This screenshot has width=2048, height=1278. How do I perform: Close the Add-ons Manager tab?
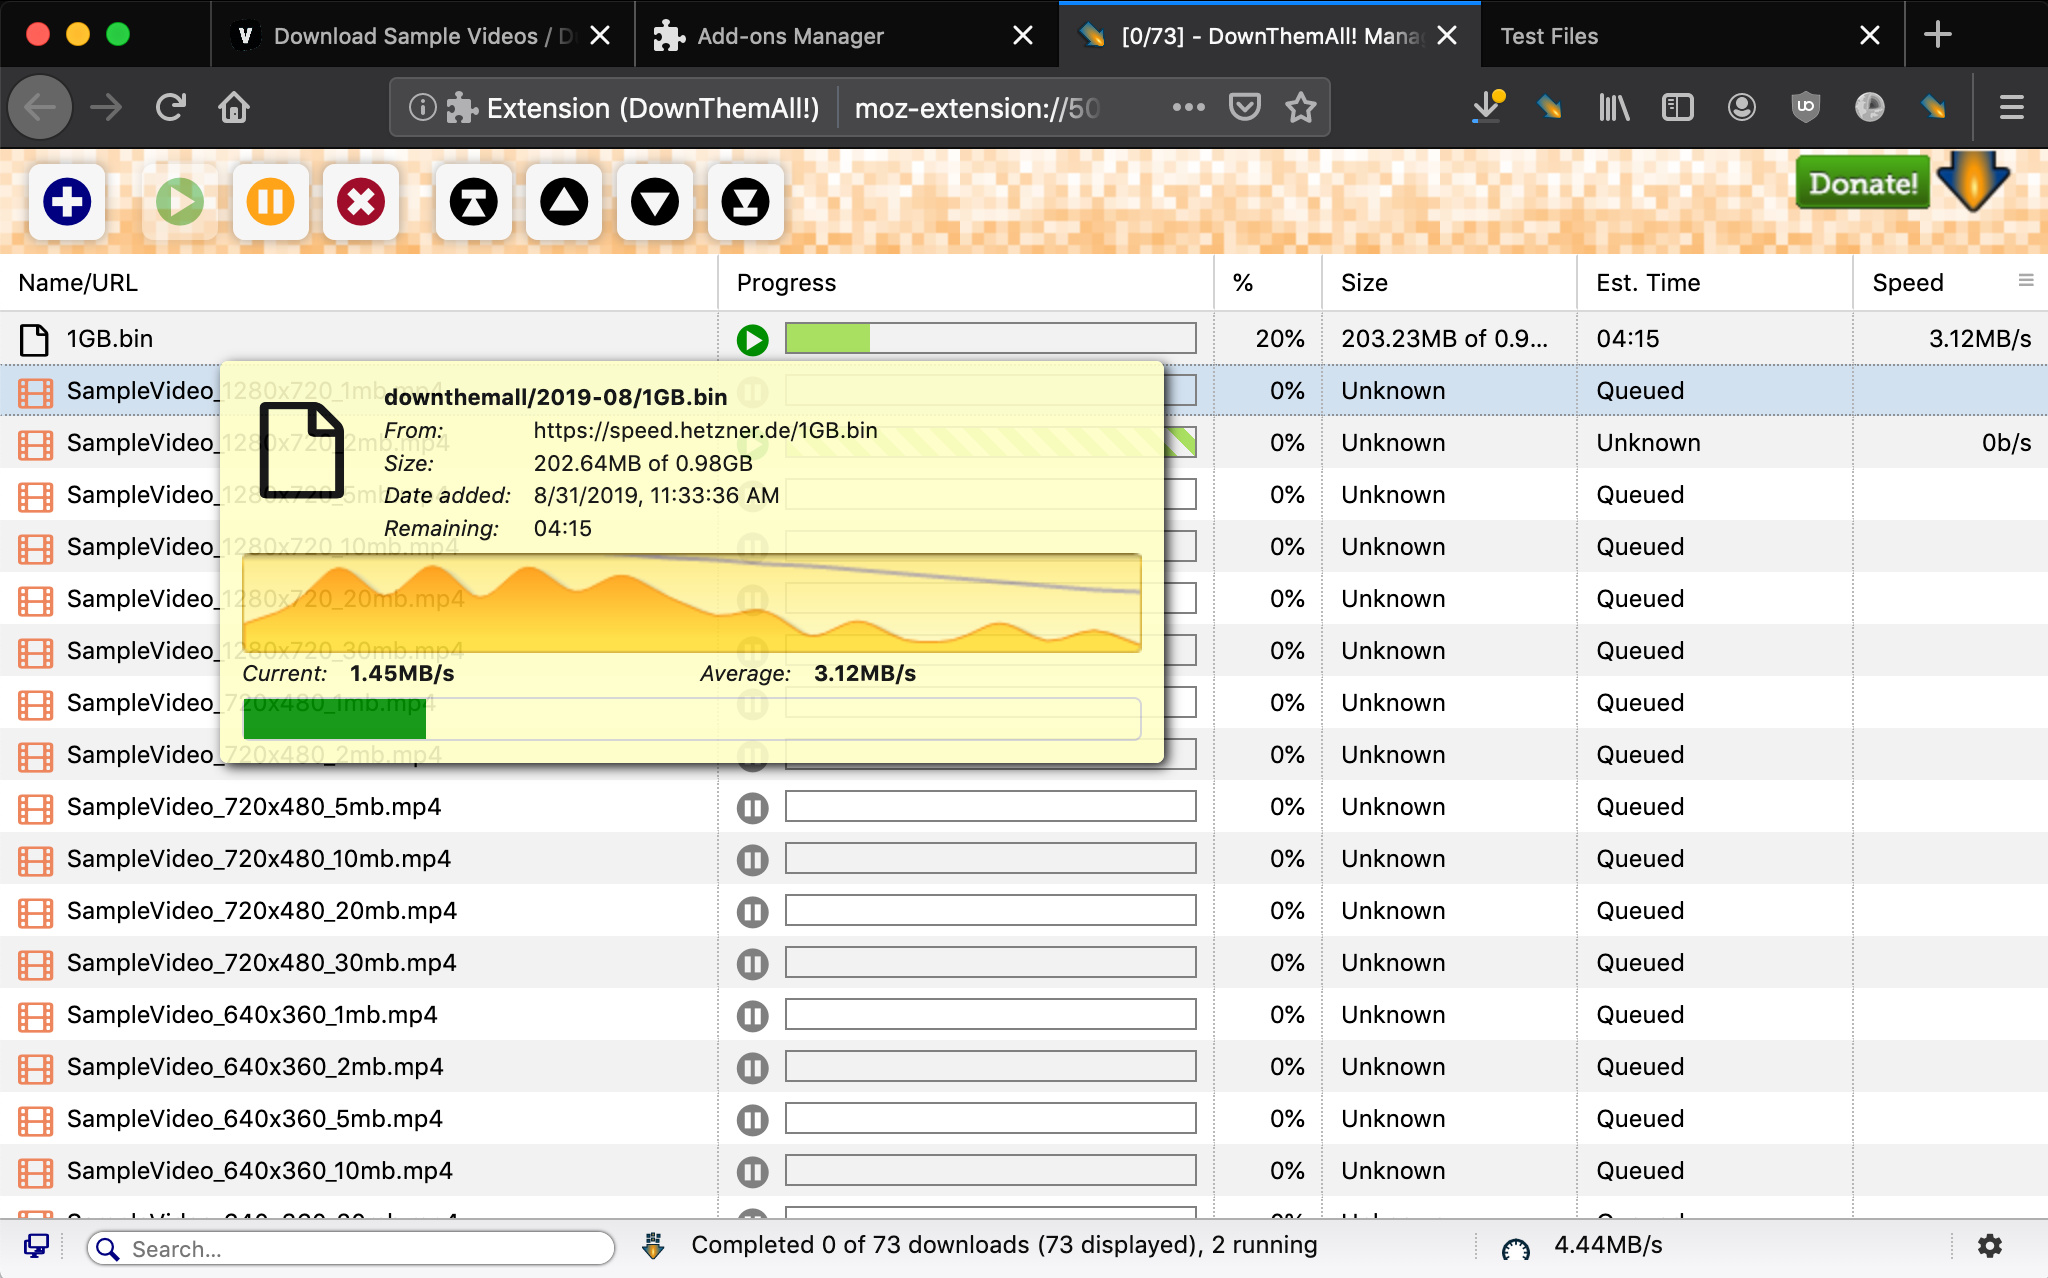[x=1022, y=36]
